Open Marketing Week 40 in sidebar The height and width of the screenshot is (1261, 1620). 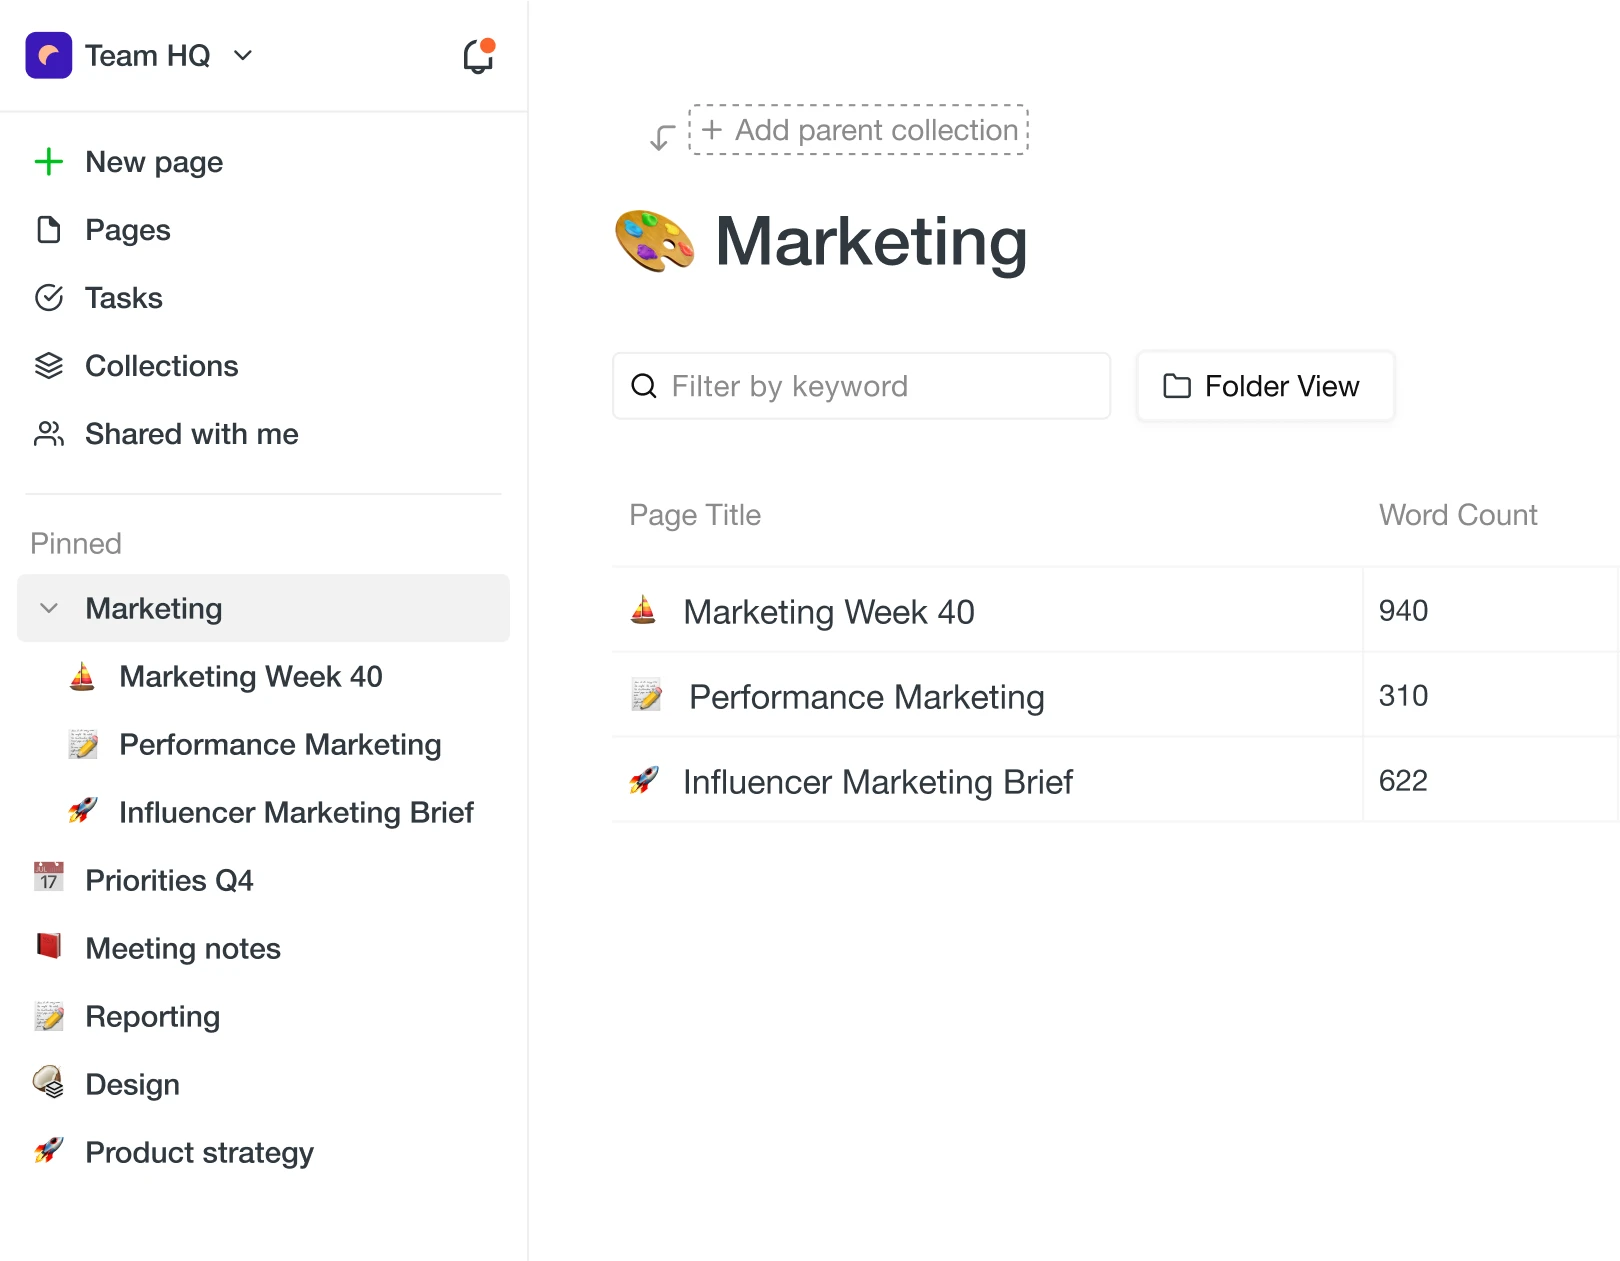tap(250, 677)
